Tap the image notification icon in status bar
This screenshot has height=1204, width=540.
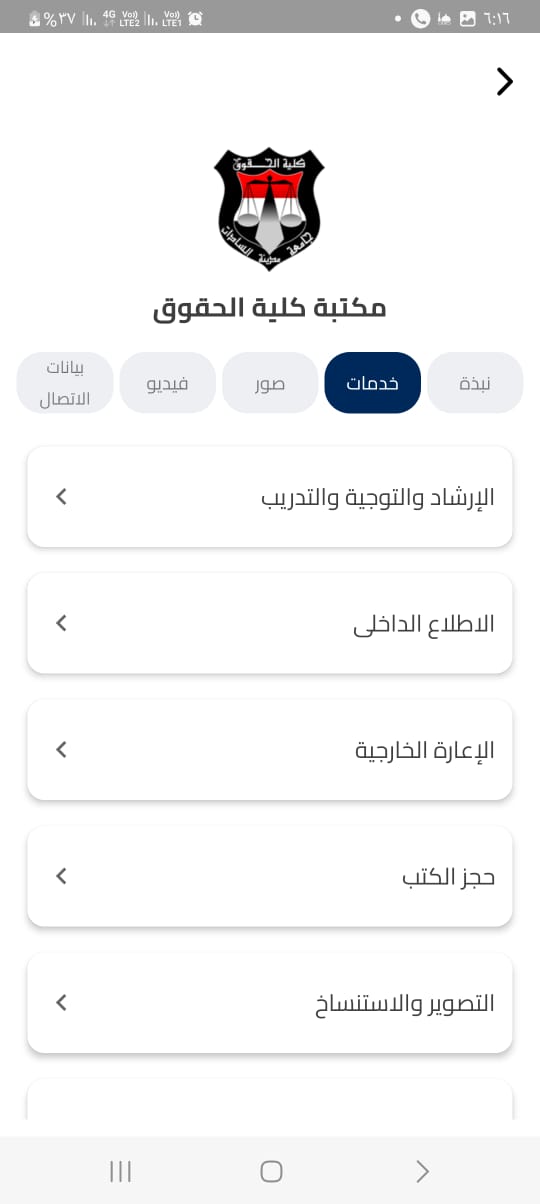point(468,18)
